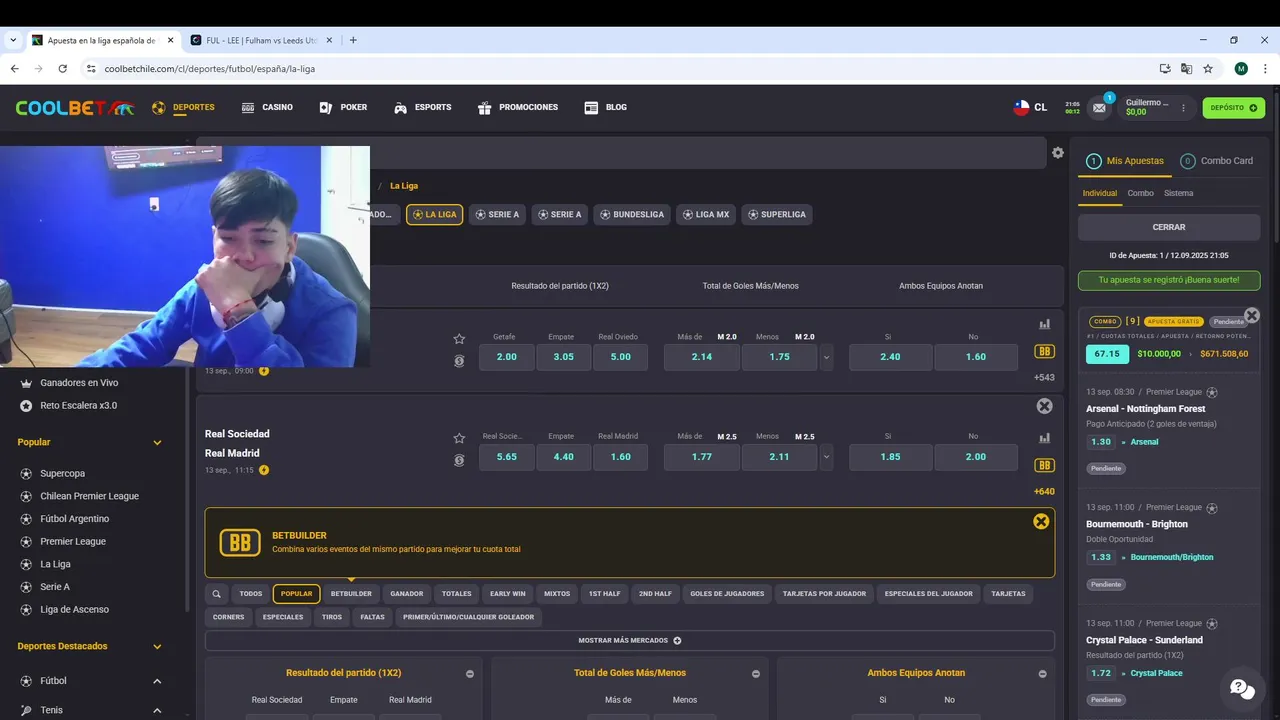Click the live stream icon under Real Sociedad star
This screenshot has width=1280, height=720.
pyautogui.click(x=459, y=460)
